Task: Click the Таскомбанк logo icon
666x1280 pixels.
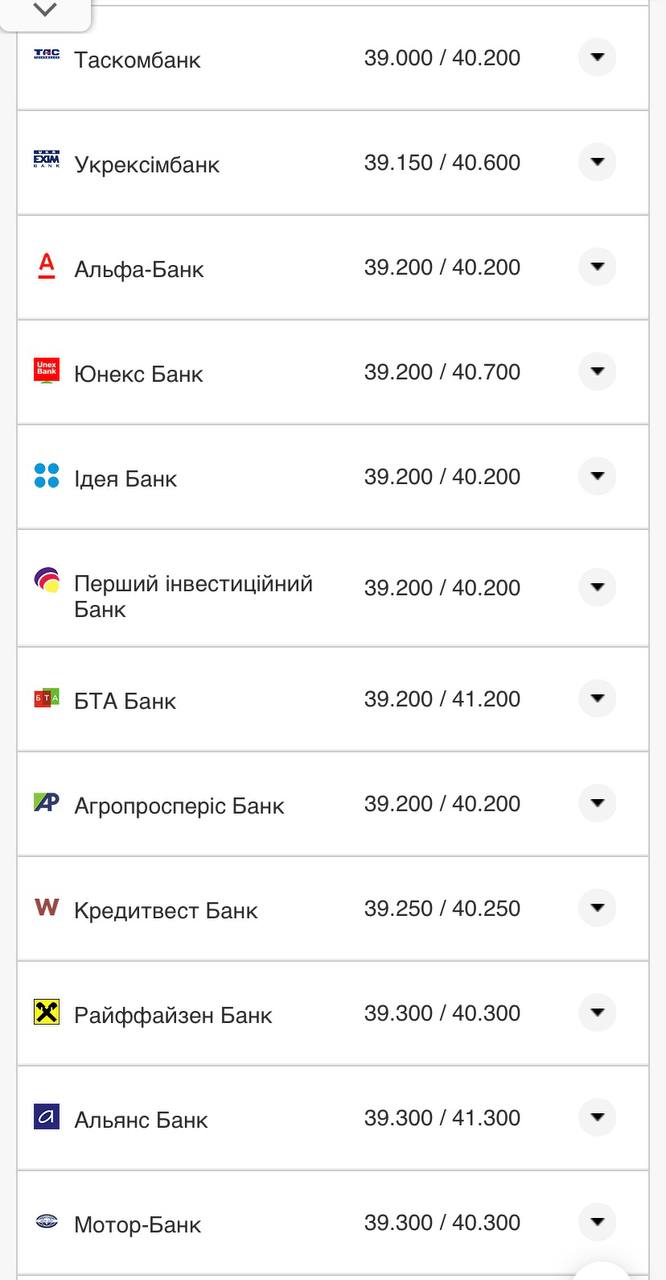Action: click(x=47, y=55)
